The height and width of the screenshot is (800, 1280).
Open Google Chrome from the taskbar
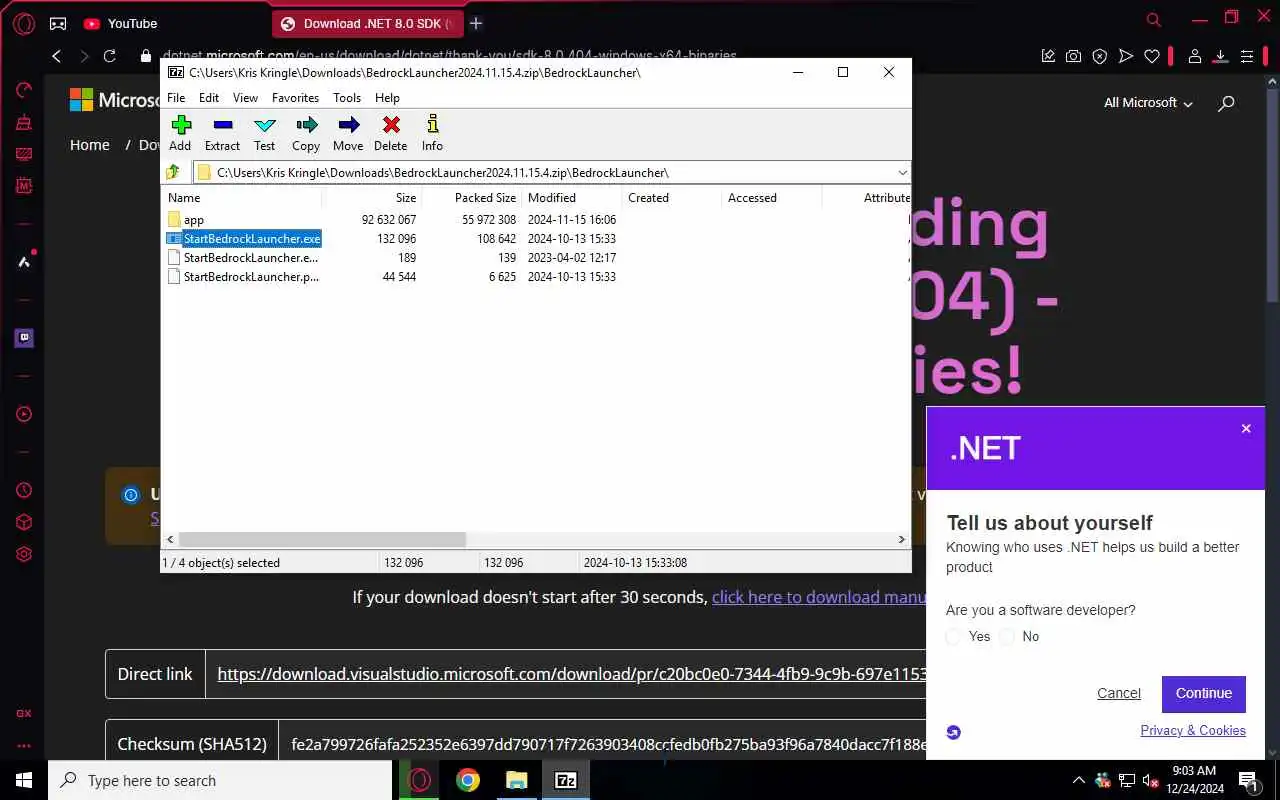(468, 781)
